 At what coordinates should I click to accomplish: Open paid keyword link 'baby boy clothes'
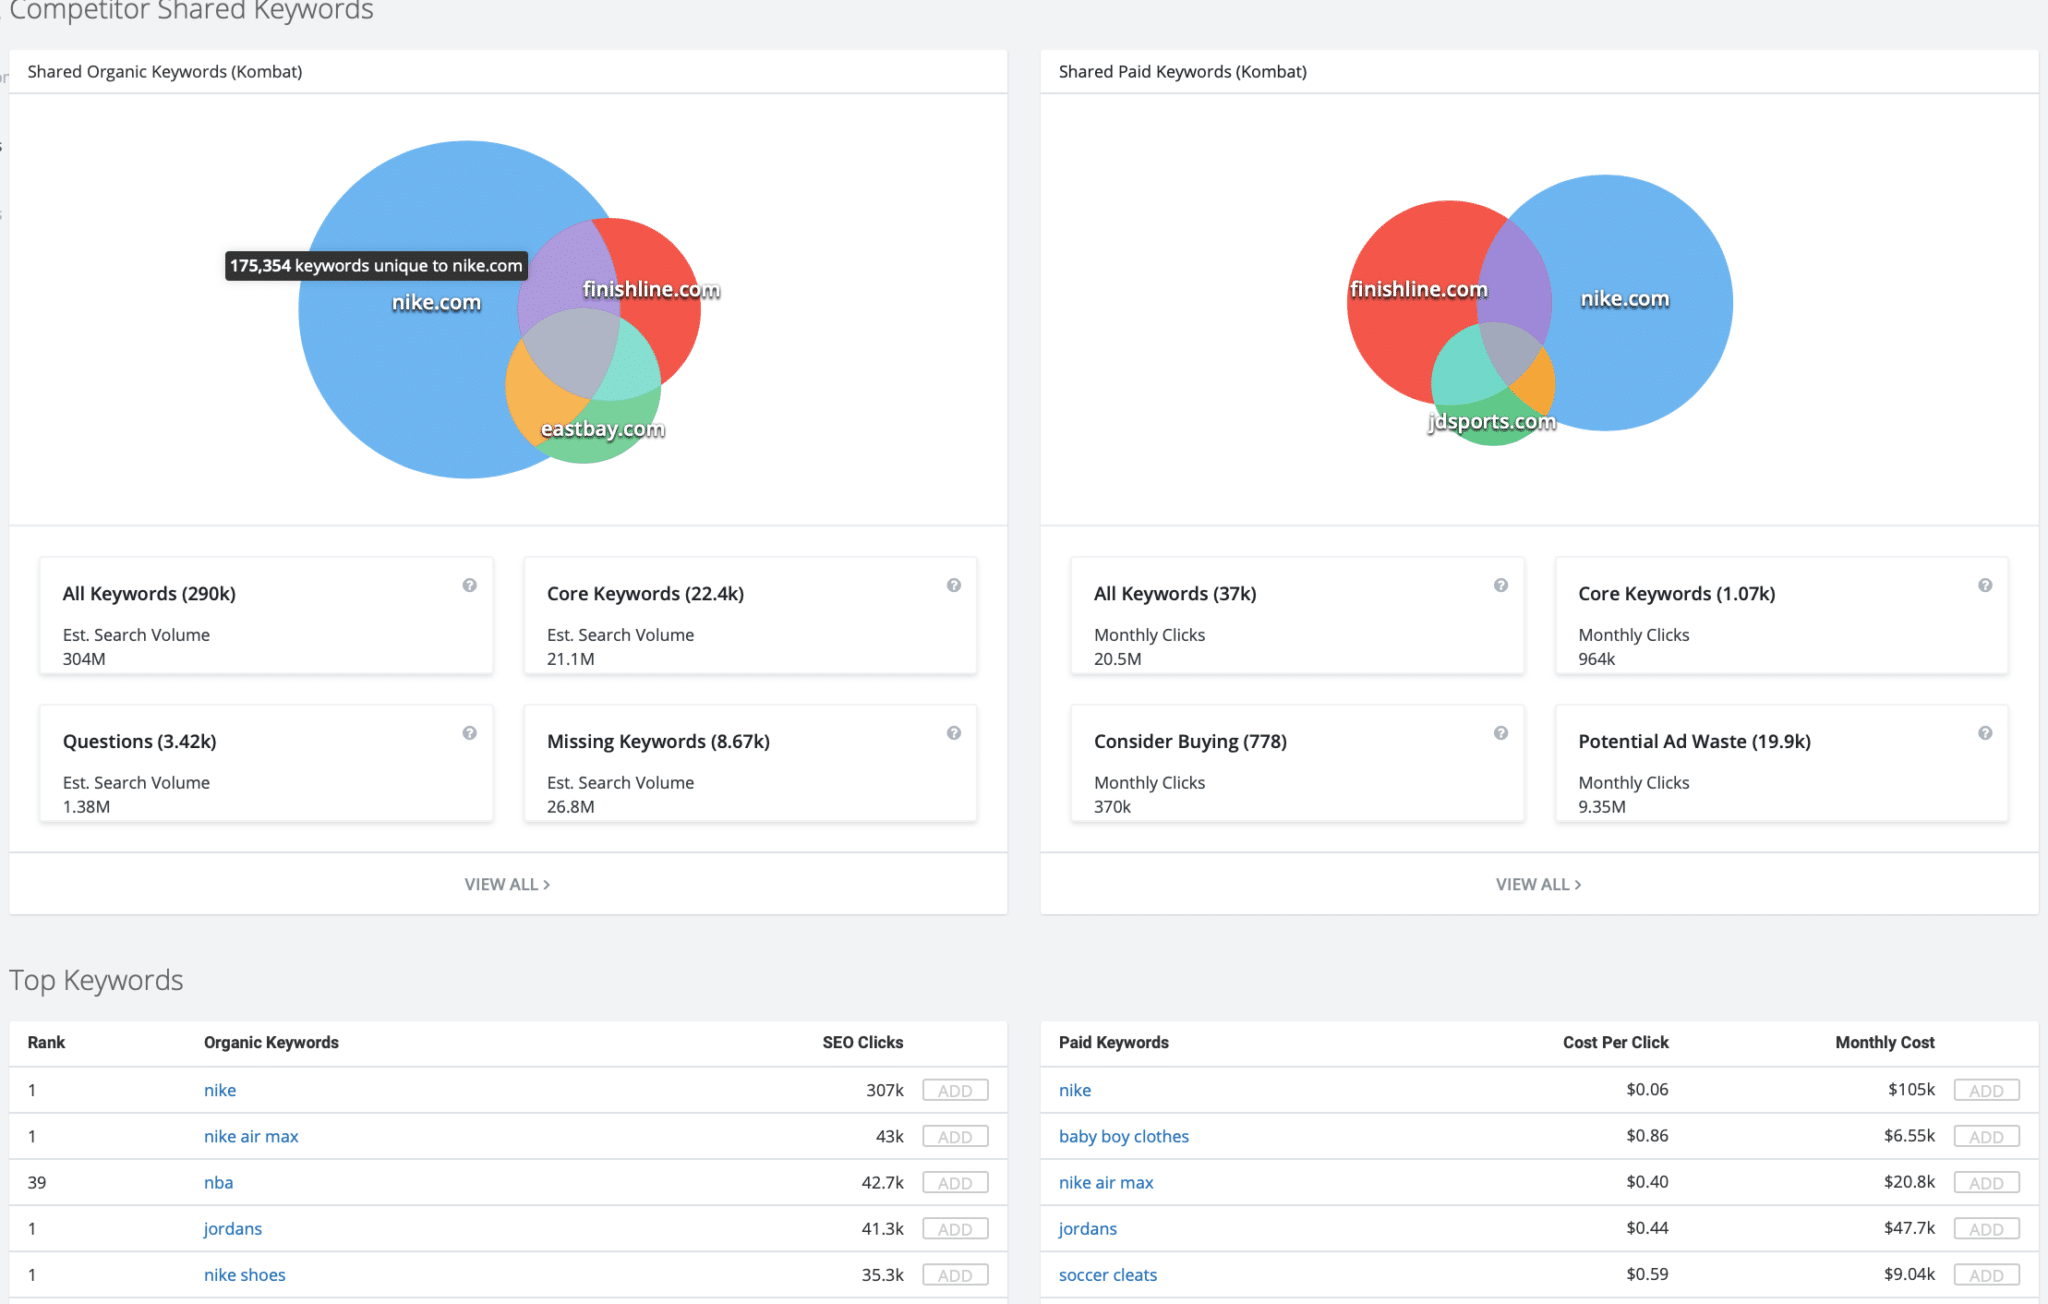pyautogui.click(x=1124, y=1137)
